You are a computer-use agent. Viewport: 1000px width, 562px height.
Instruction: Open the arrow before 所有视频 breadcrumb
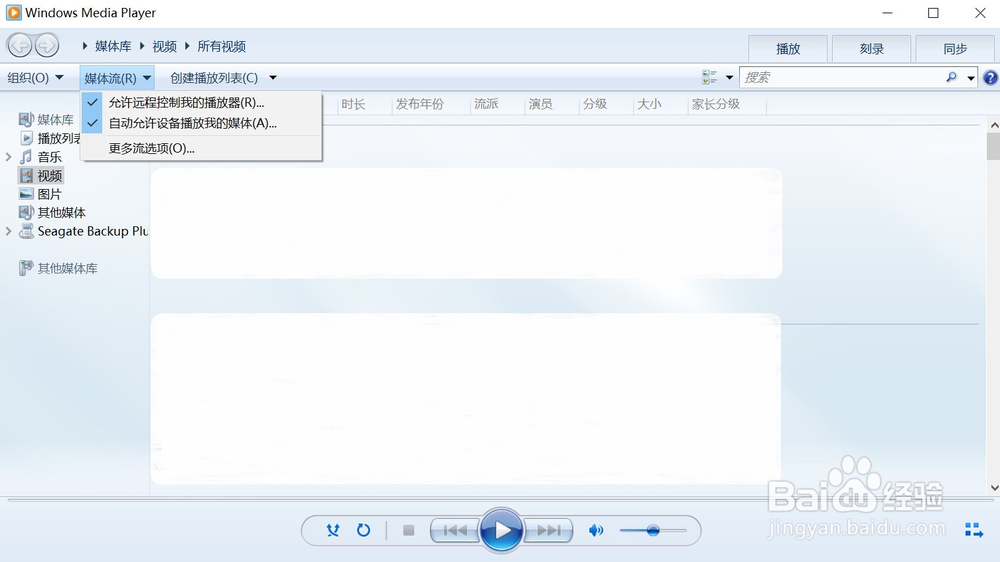click(188, 46)
